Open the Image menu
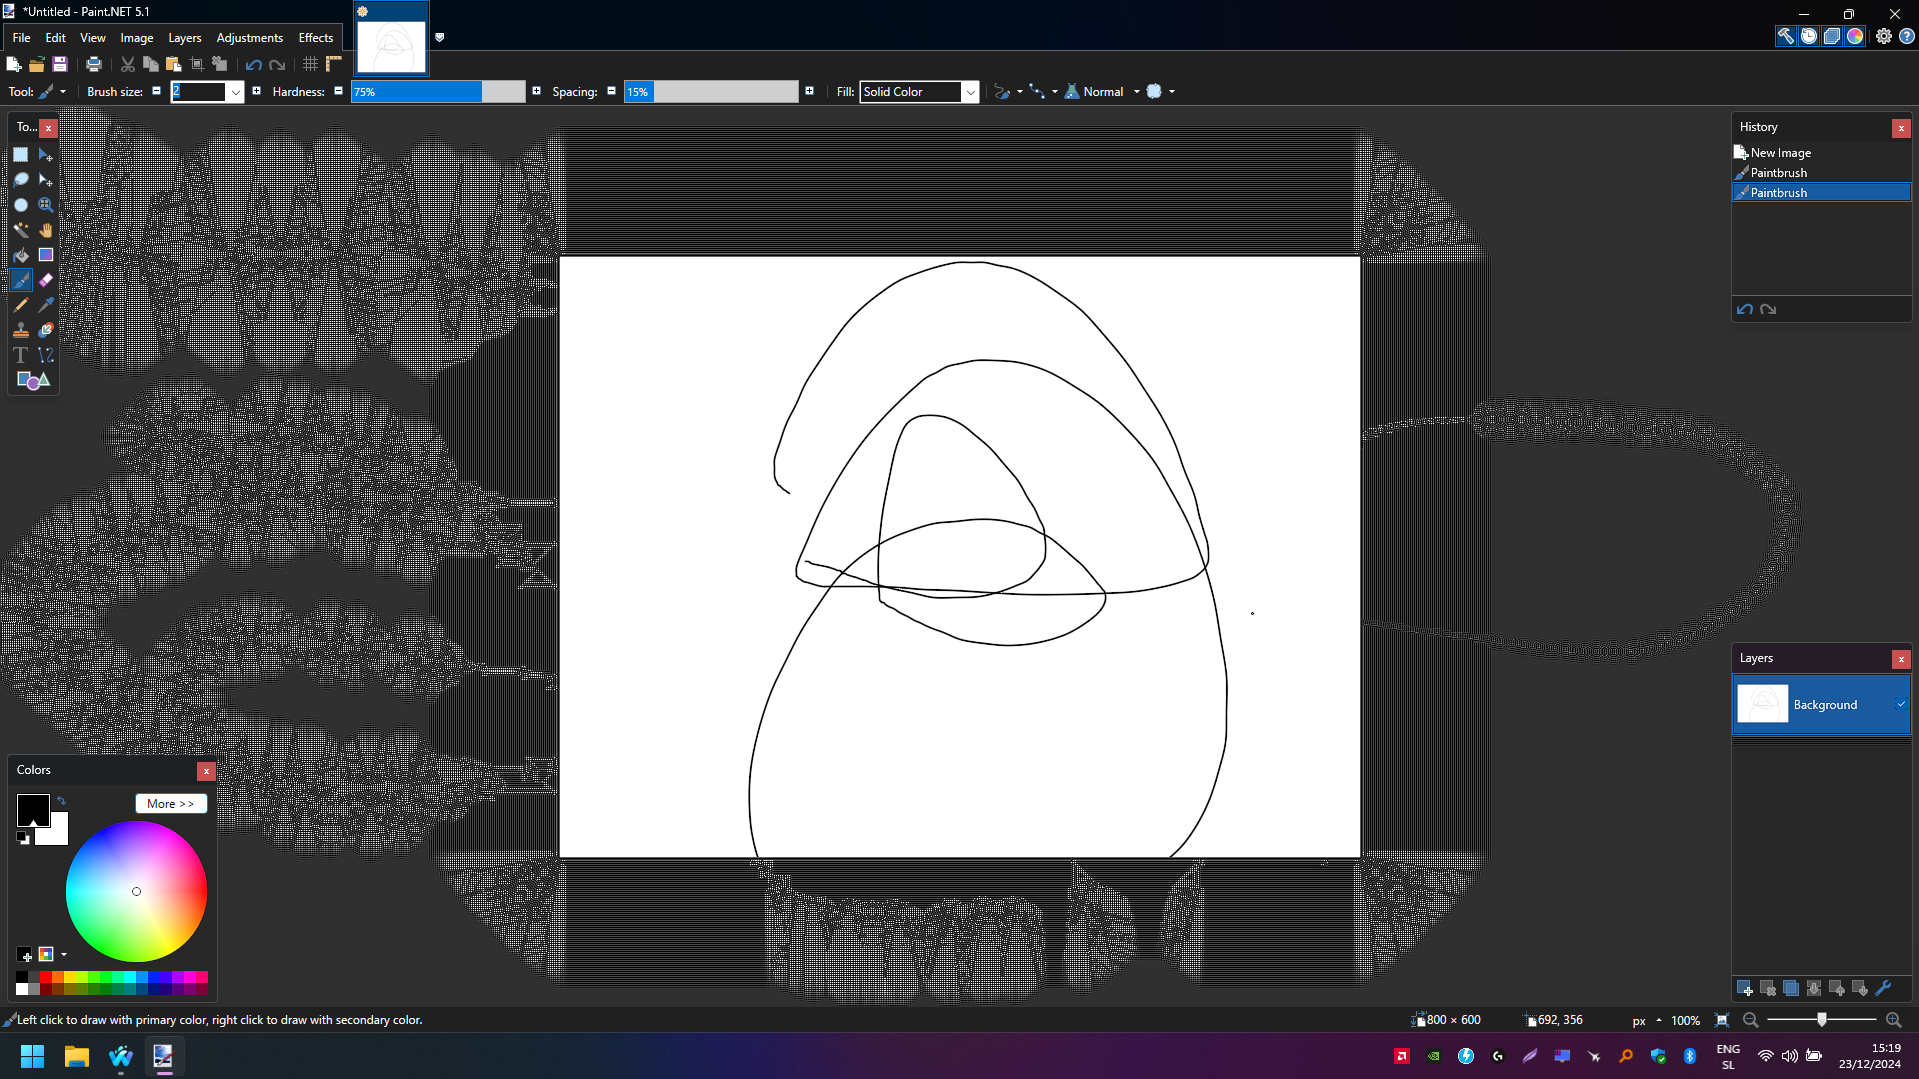 (137, 38)
